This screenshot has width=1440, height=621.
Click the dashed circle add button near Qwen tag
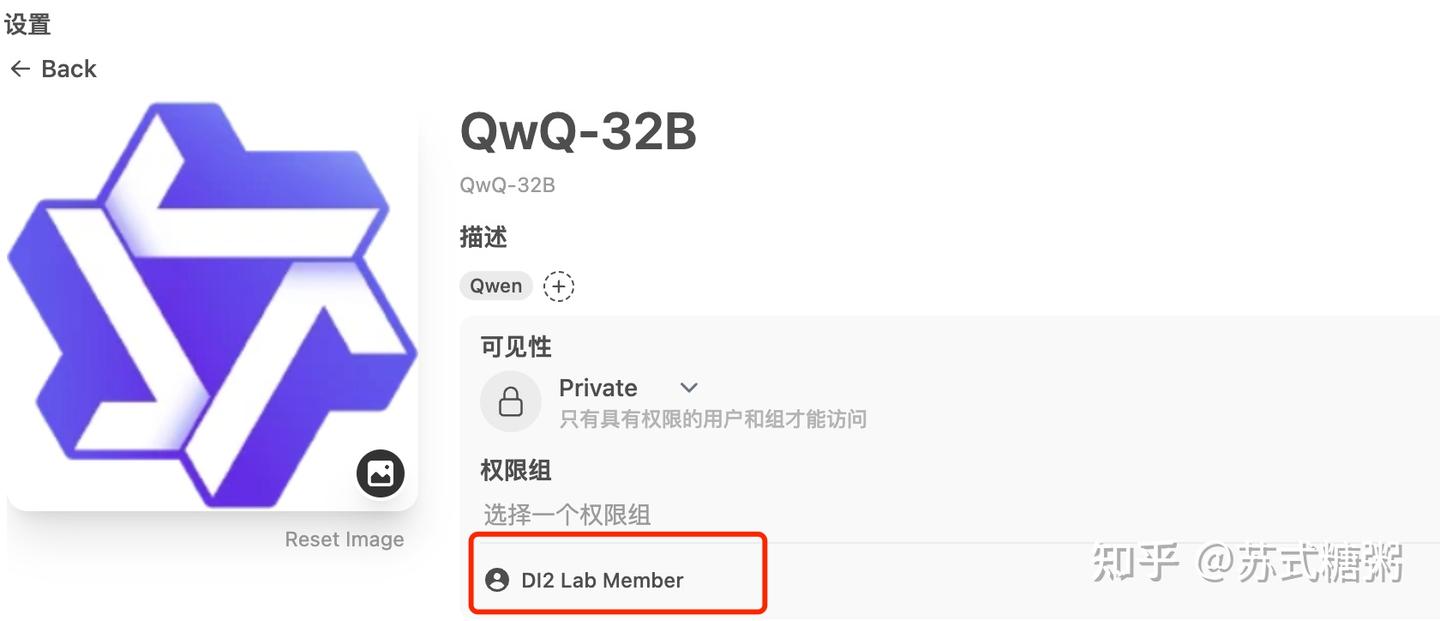[558, 286]
